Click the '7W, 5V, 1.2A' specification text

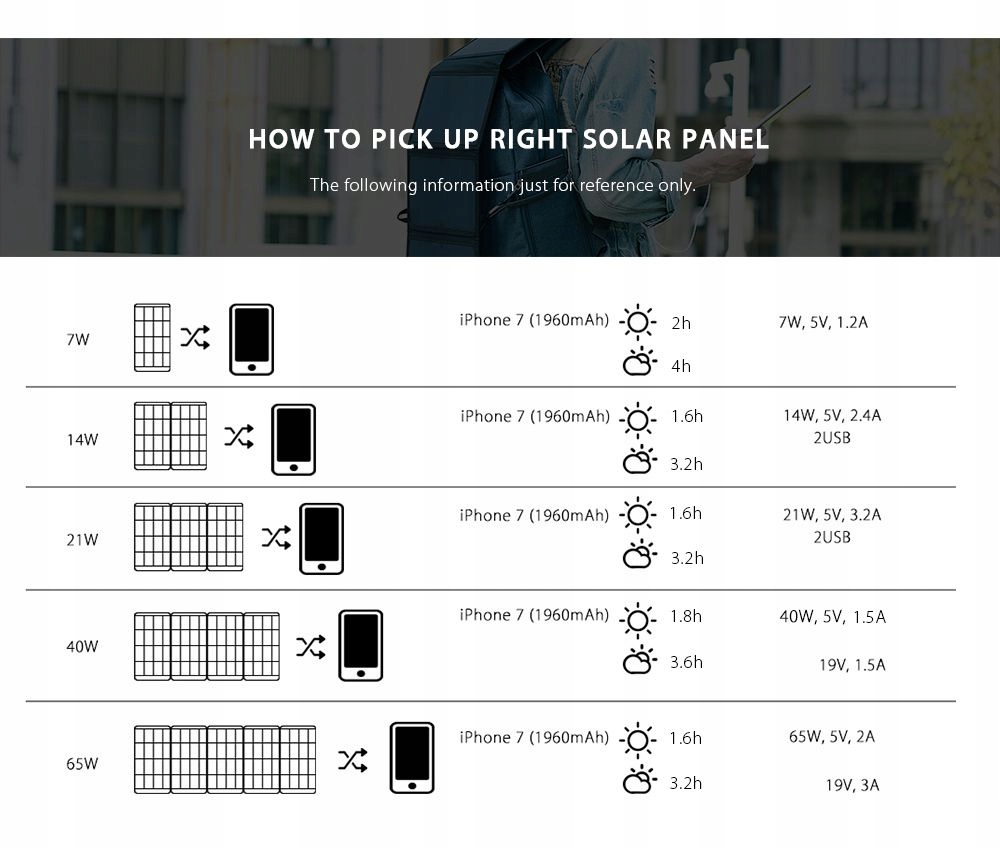(x=822, y=322)
